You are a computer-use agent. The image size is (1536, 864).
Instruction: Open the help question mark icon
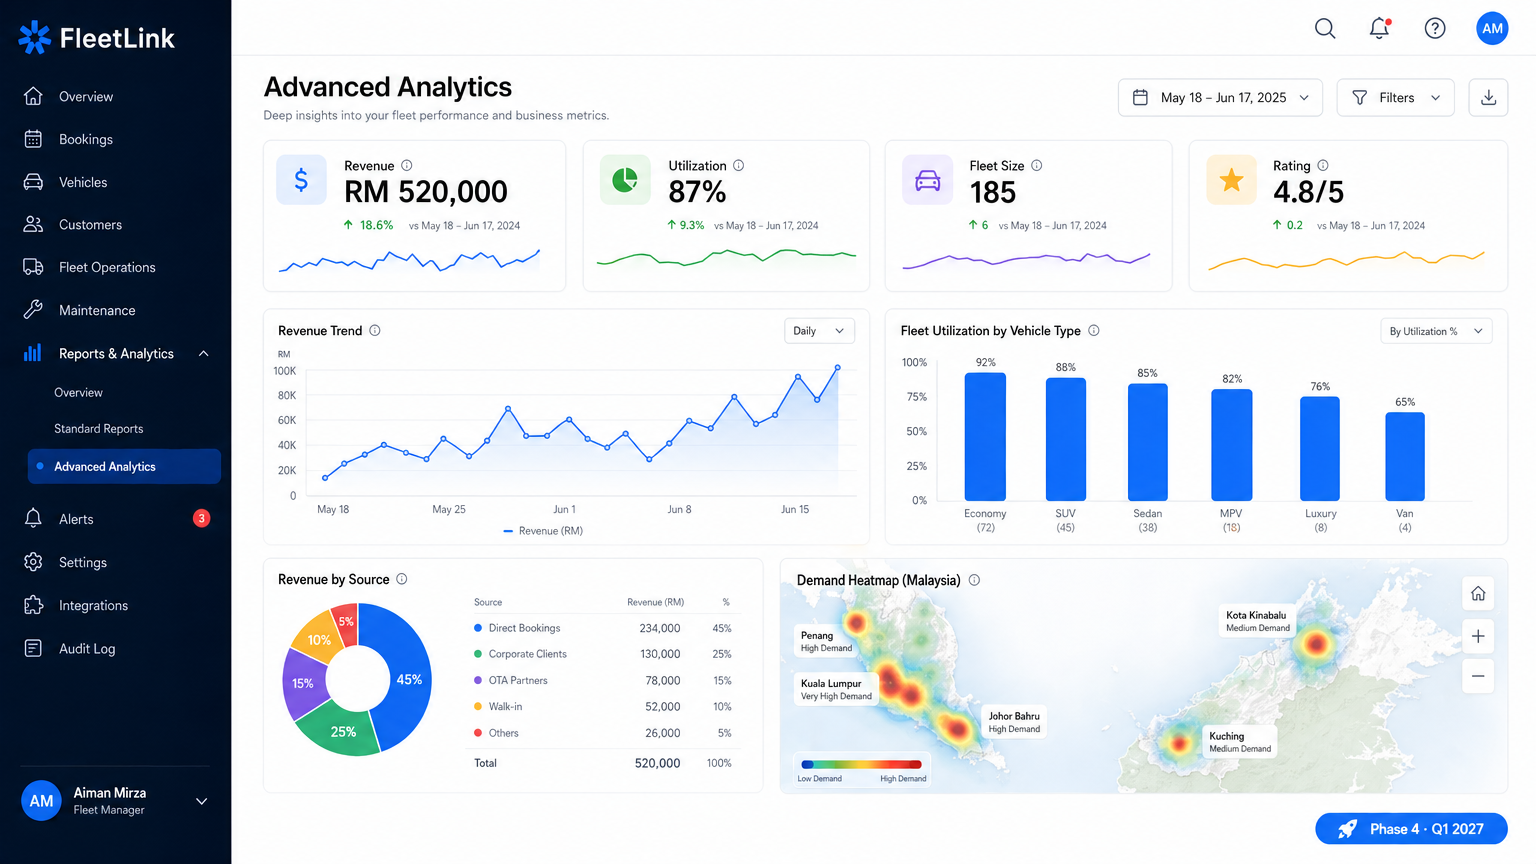tap(1434, 28)
